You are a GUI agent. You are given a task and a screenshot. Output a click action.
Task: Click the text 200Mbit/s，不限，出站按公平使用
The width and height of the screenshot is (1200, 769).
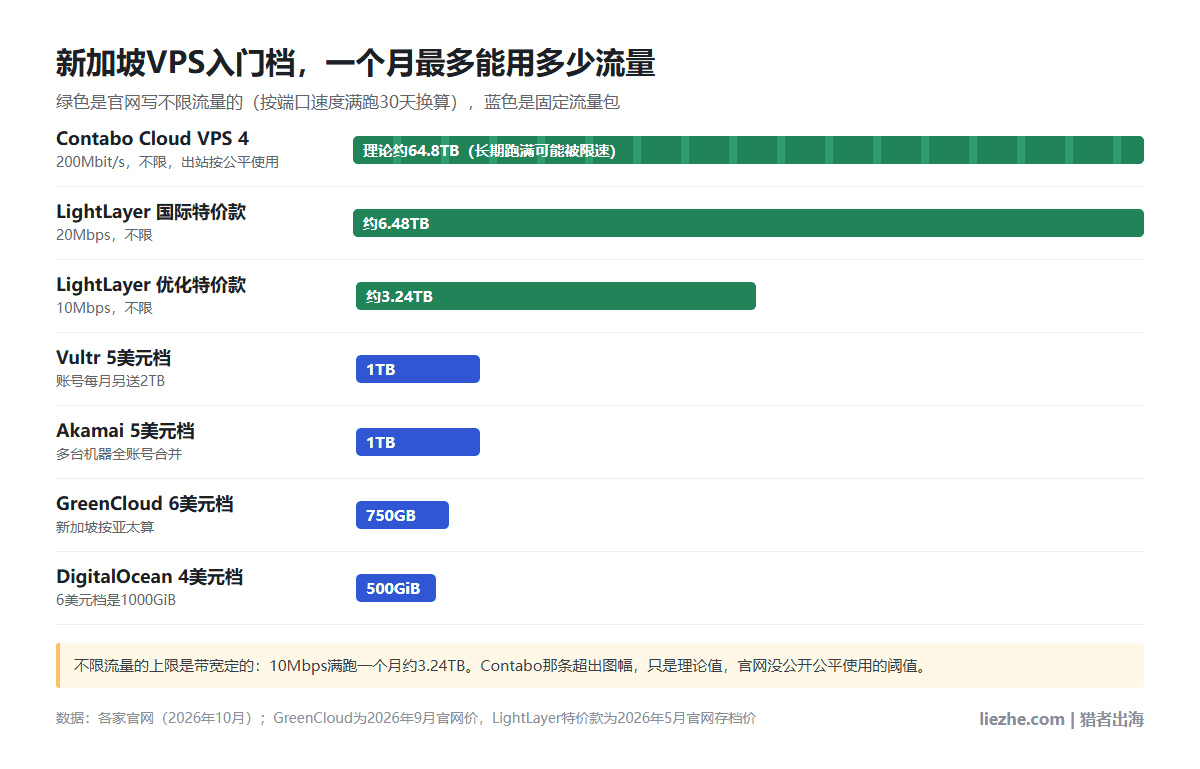(x=167, y=162)
